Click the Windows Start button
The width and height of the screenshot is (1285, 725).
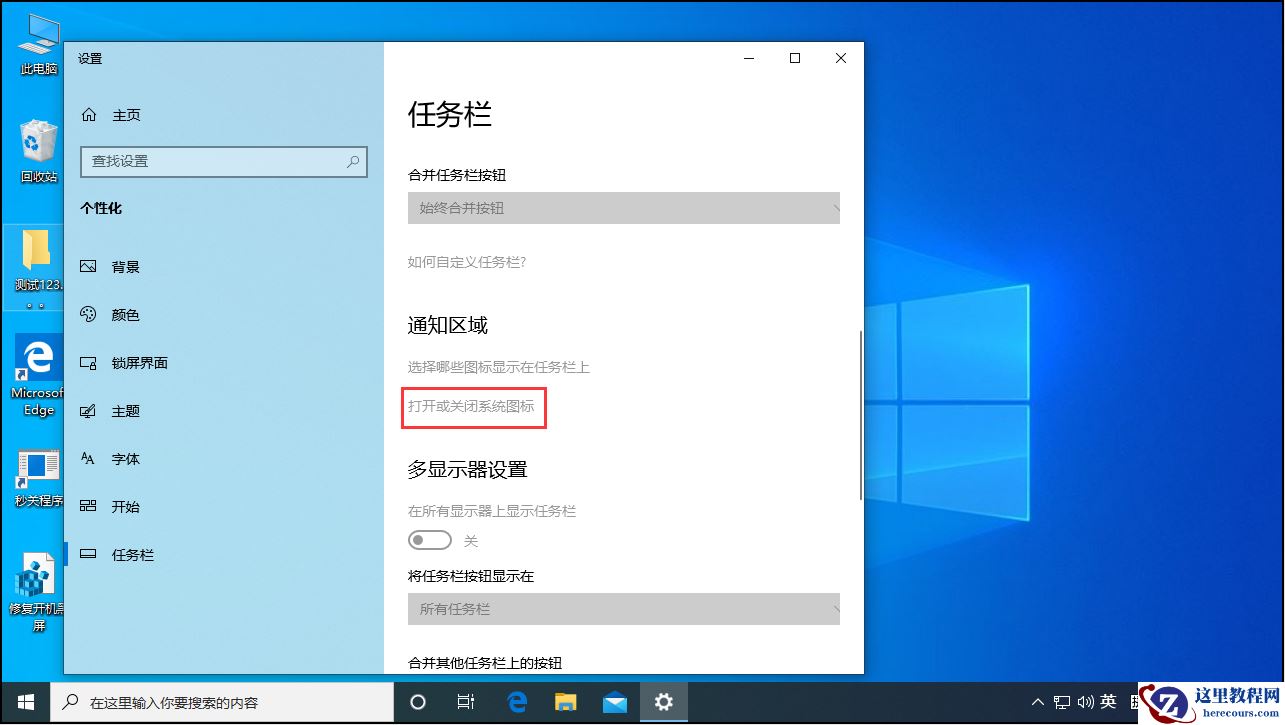[23, 703]
